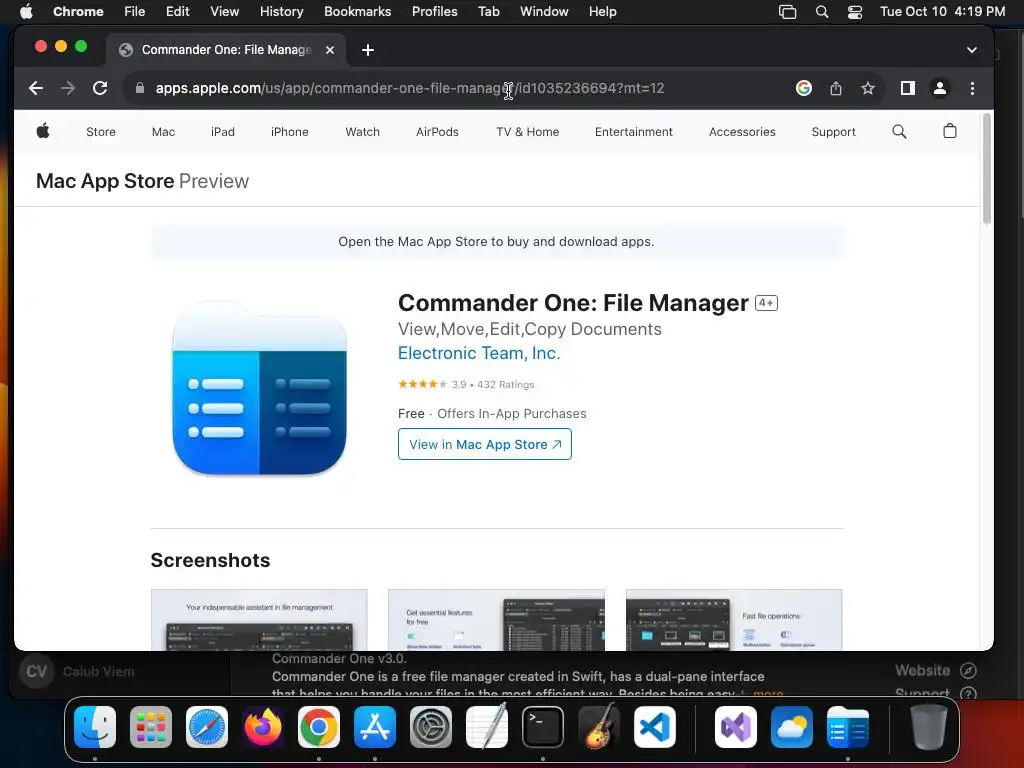Launch Firefox from the Dock
This screenshot has height=768, width=1024.
tap(263, 727)
